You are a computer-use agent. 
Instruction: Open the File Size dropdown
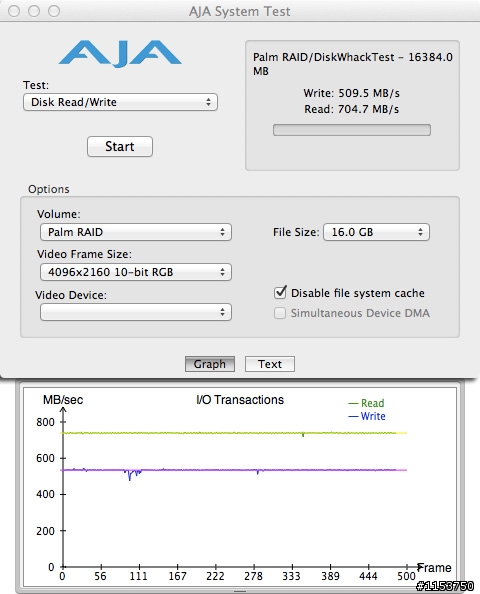tap(376, 232)
